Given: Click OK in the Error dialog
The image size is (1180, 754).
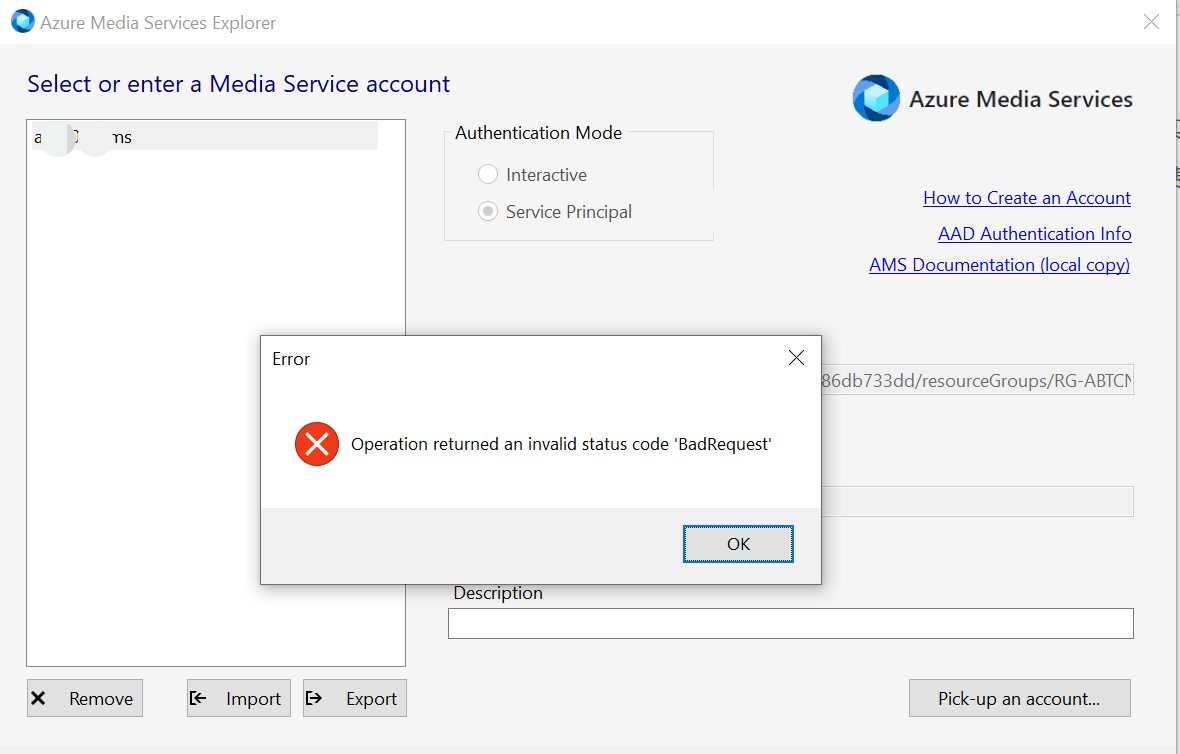Looking at the screenshot, I should click(x=738, y=544).
